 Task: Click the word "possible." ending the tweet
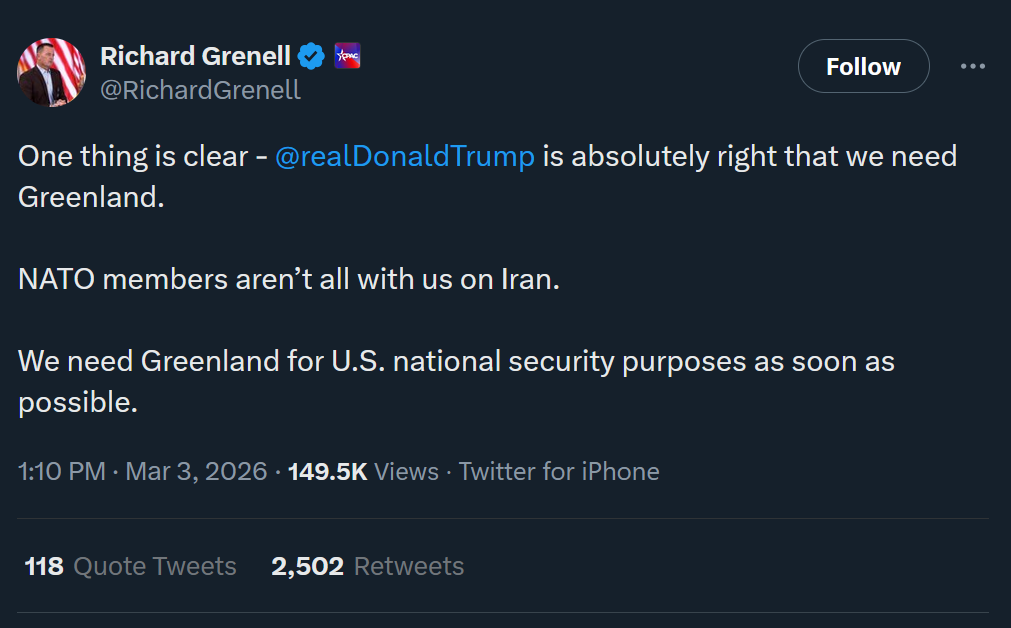[77, 401]
